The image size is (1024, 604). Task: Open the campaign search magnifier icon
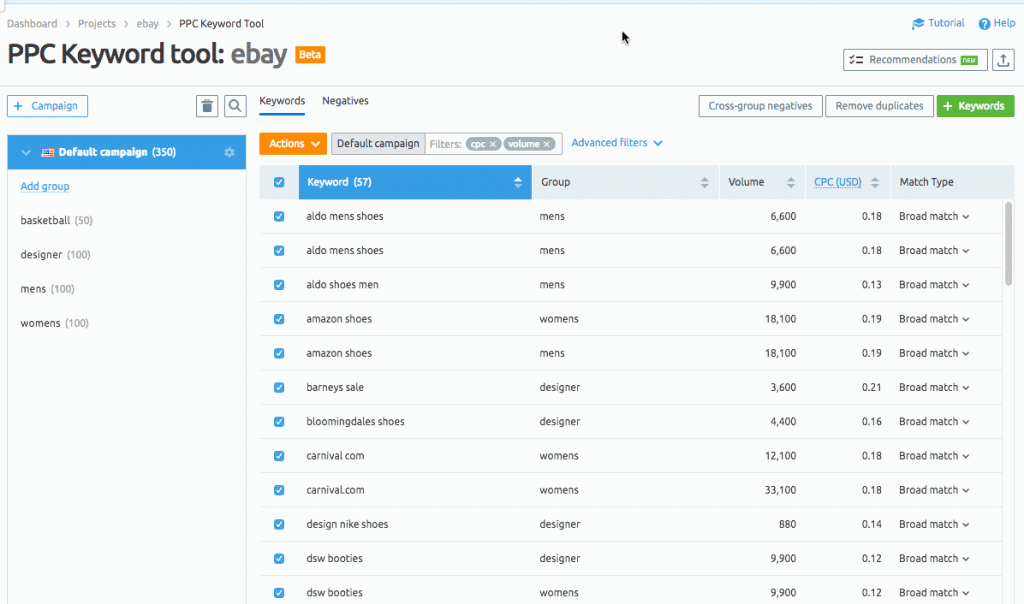tap(235, 106)
